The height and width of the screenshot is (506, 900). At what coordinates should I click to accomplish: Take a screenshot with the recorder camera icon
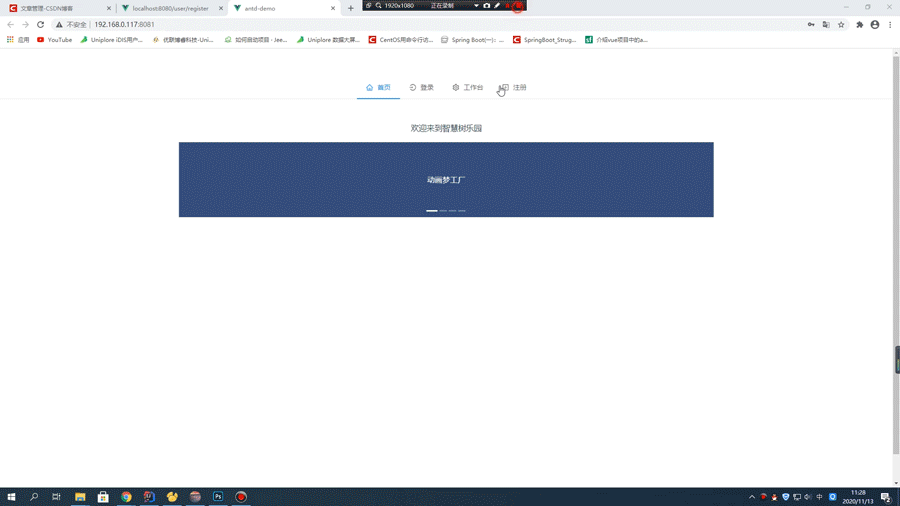(487, 6)
